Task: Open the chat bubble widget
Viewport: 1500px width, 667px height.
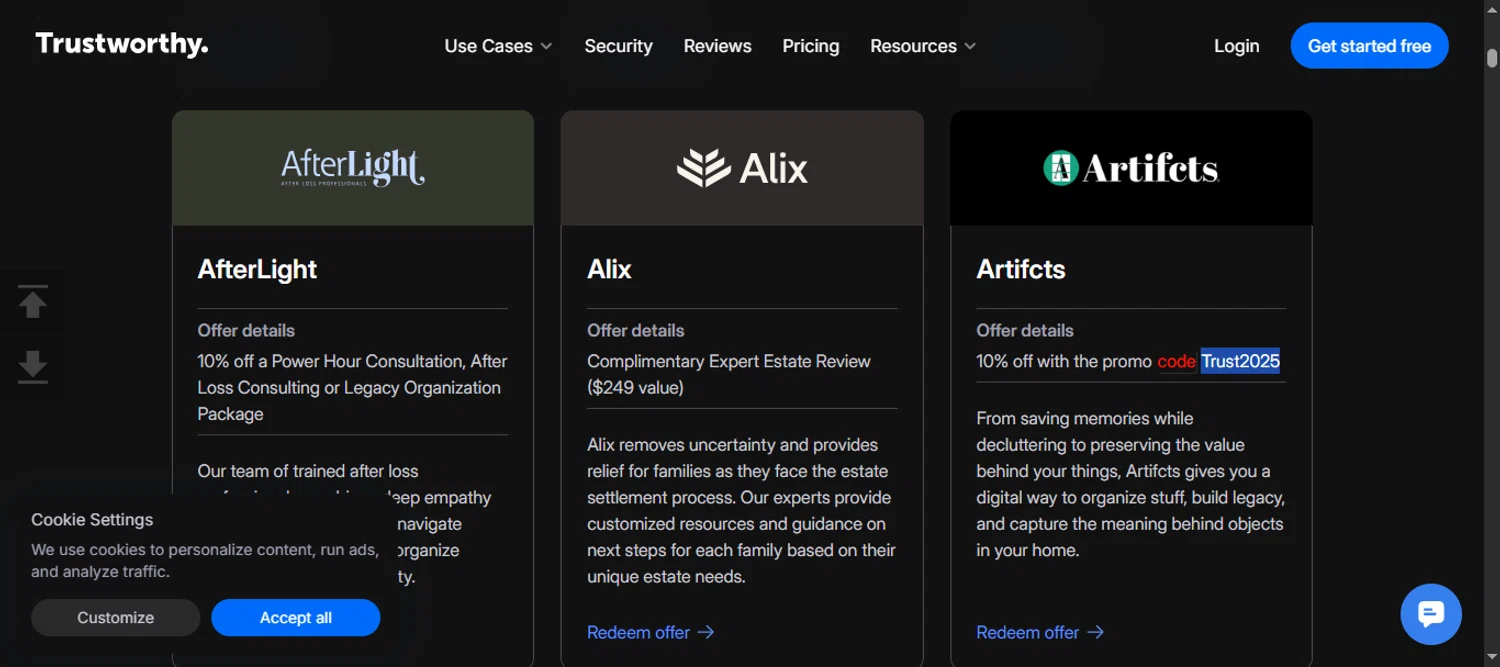Action: pyautogui.click(x=1431, y=614)
